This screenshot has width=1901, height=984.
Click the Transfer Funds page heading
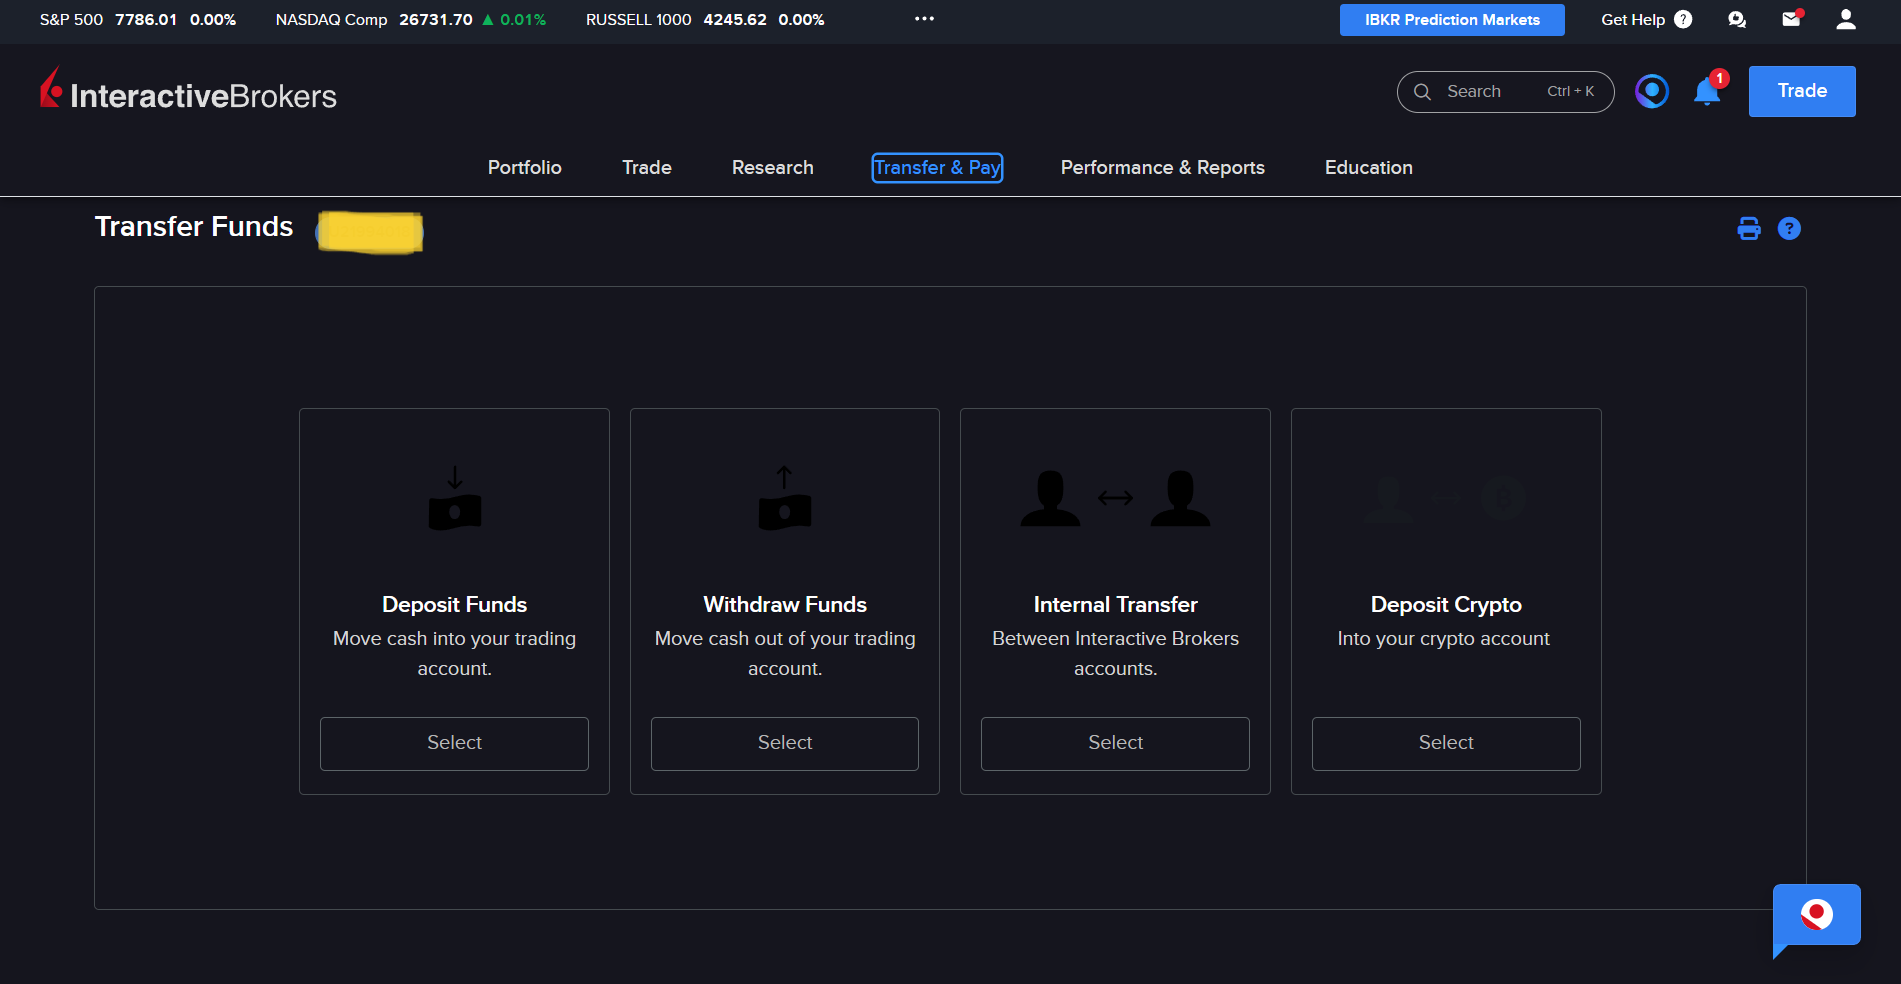[x=194, y=227]
